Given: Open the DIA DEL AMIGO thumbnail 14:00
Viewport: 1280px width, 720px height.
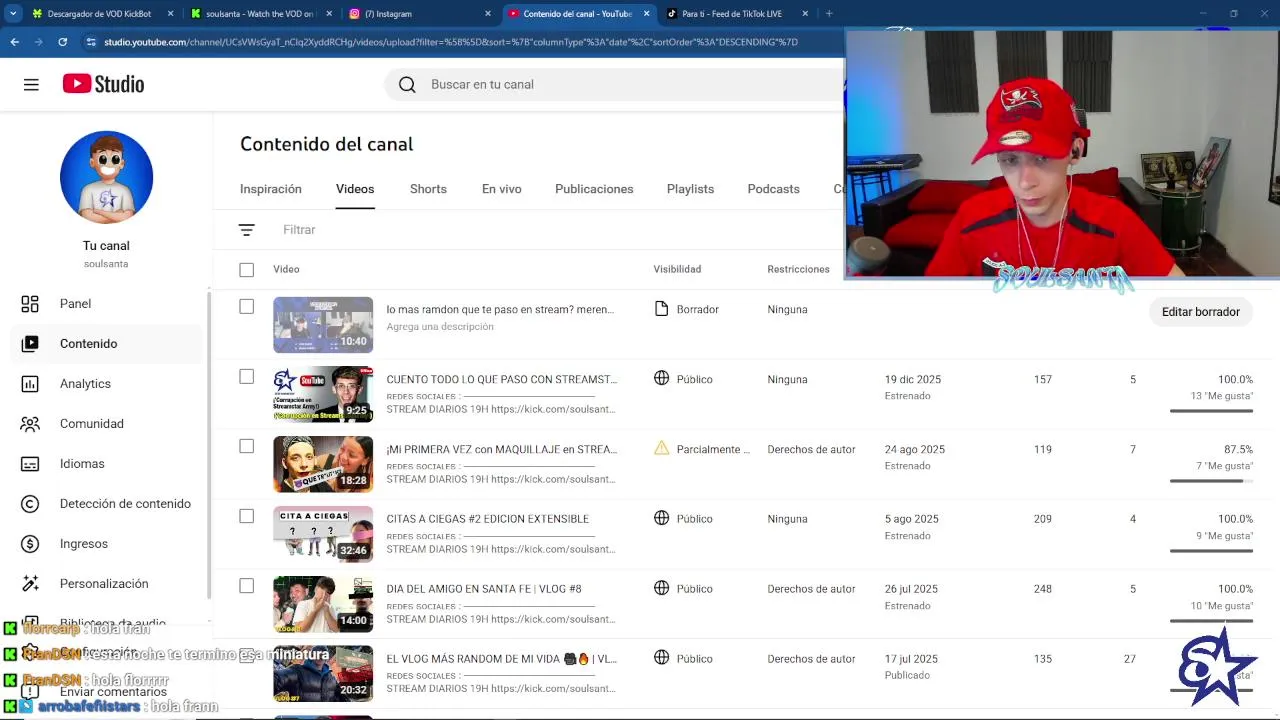Looking at the screenshot, I should 323,604.
